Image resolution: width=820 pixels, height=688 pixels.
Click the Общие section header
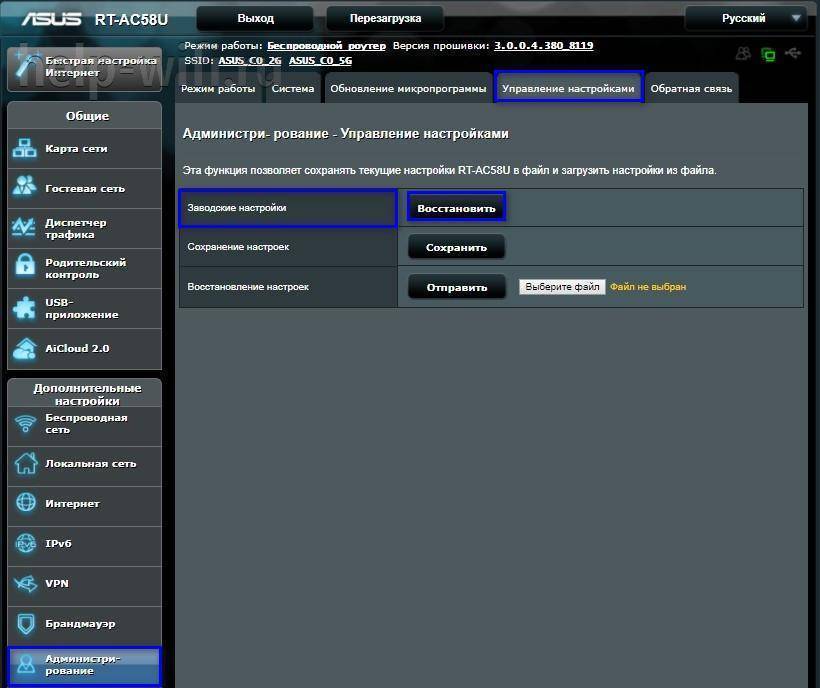tap(87, 116)
